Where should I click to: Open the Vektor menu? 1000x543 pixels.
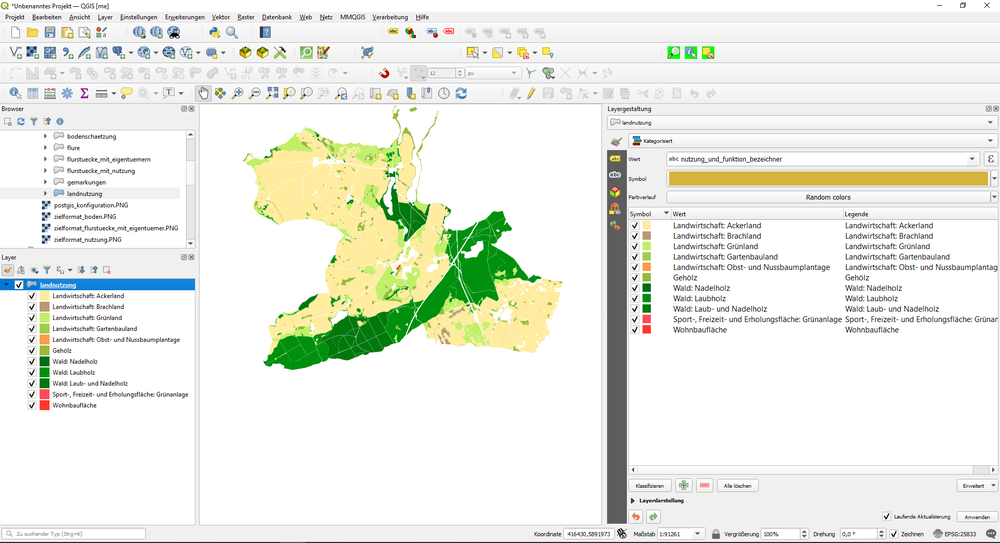(x=220, y=17)
